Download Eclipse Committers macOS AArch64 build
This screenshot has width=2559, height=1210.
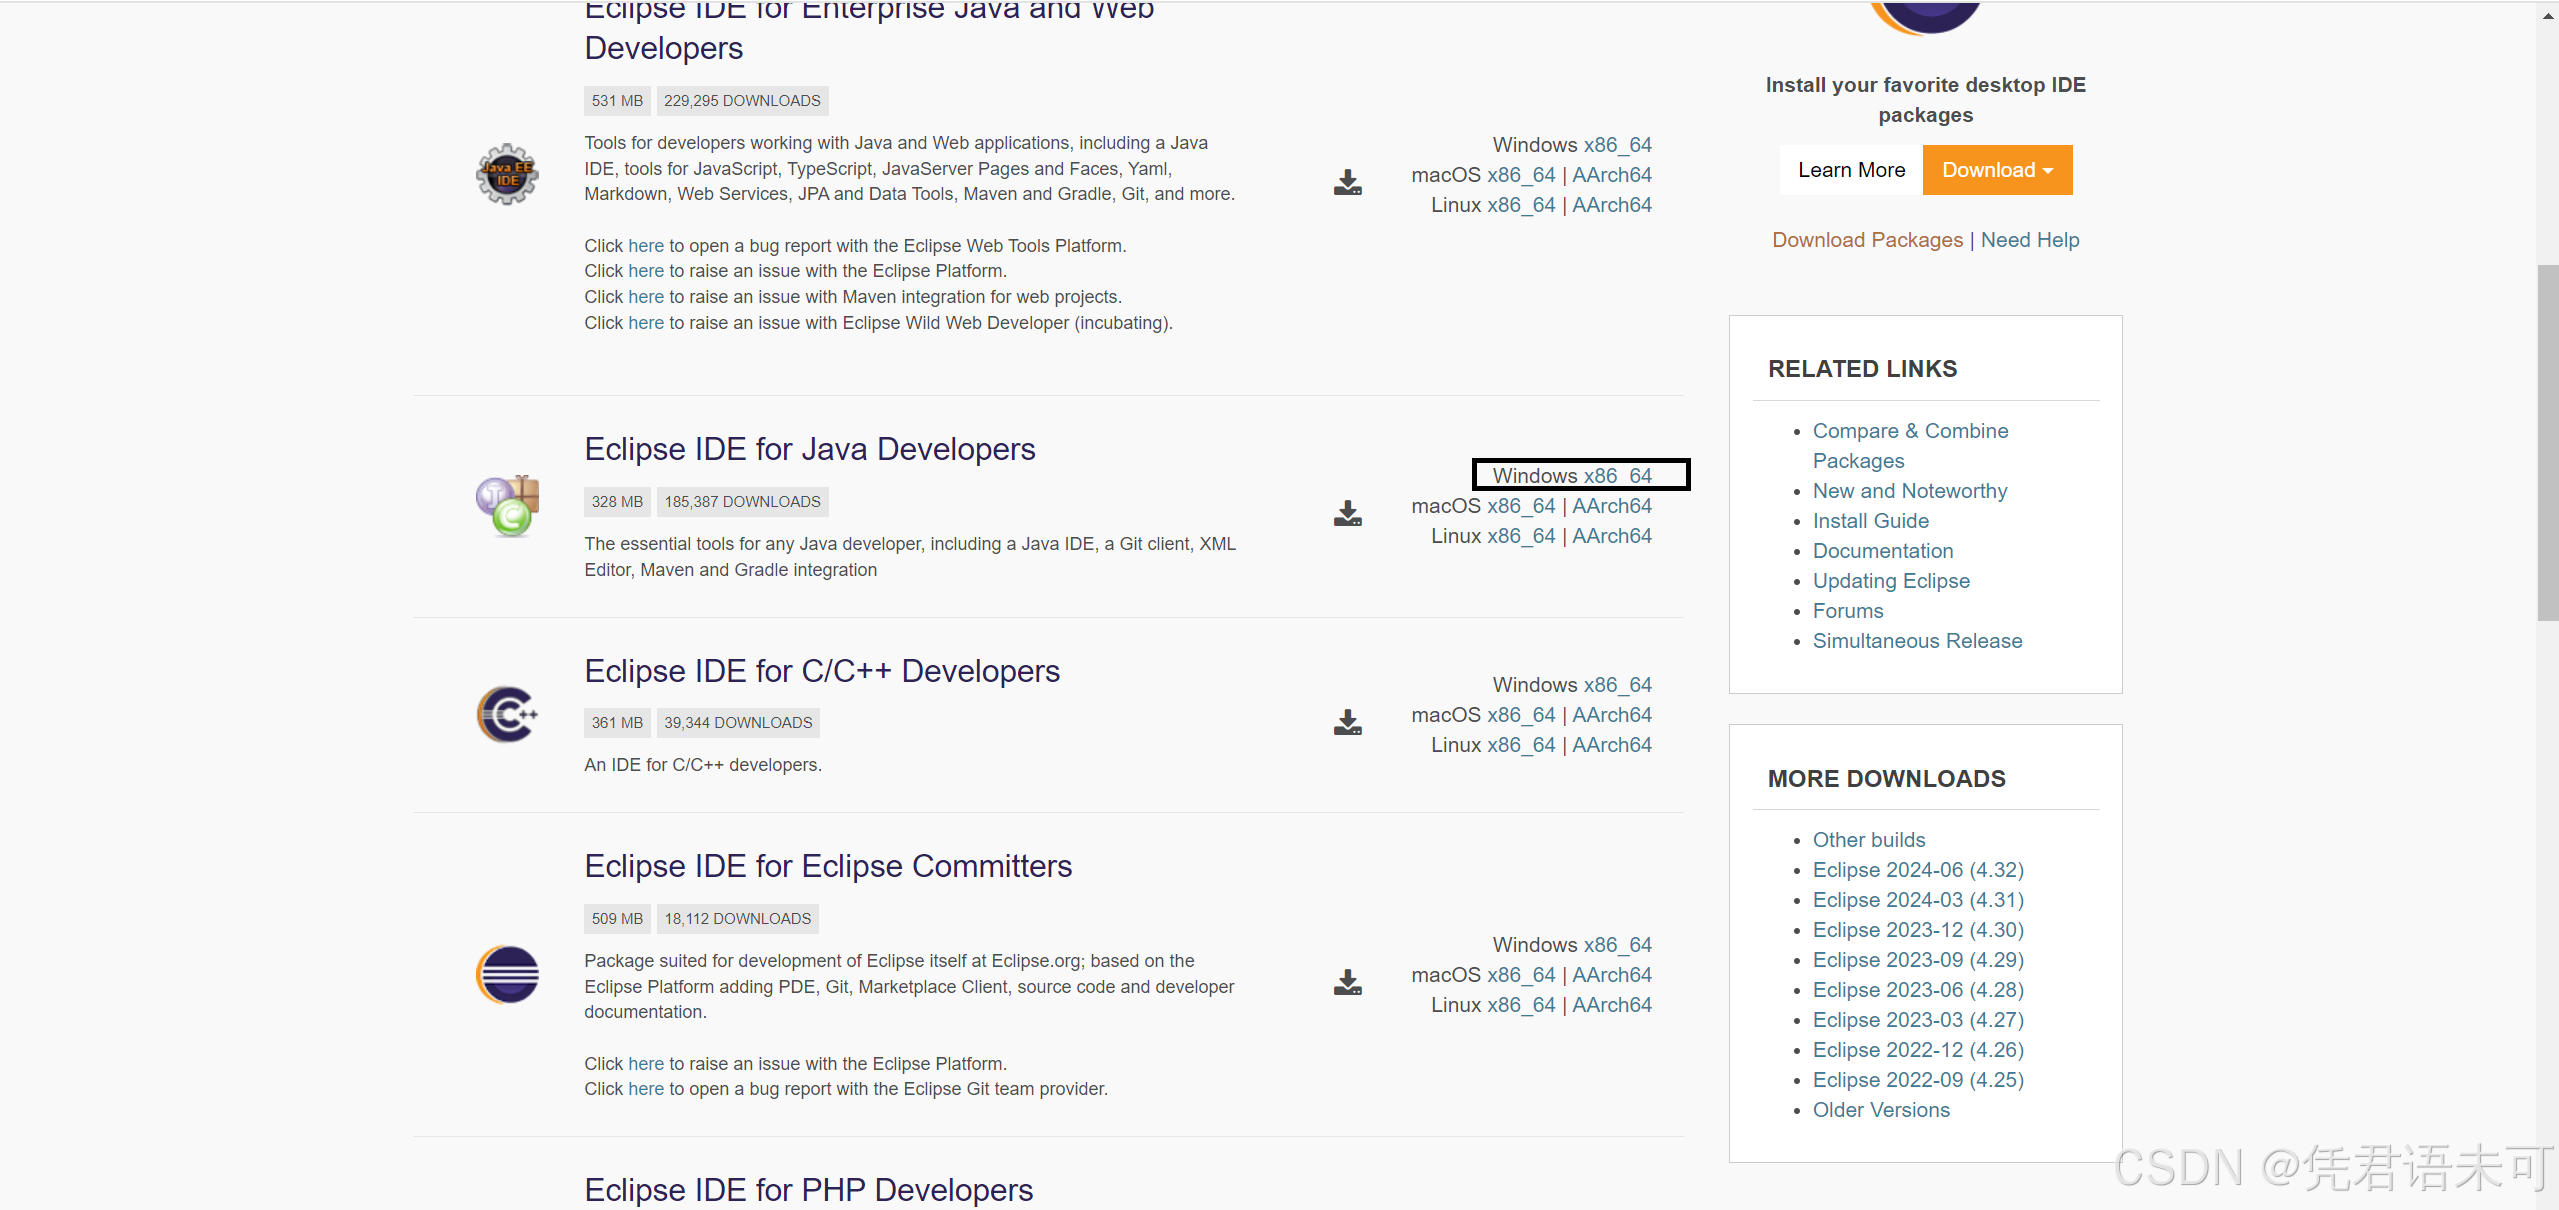[1612, 975]
